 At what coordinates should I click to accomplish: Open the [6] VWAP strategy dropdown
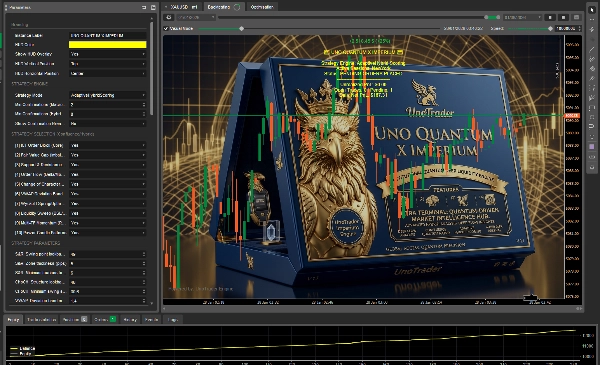click(x=108, y=194)
